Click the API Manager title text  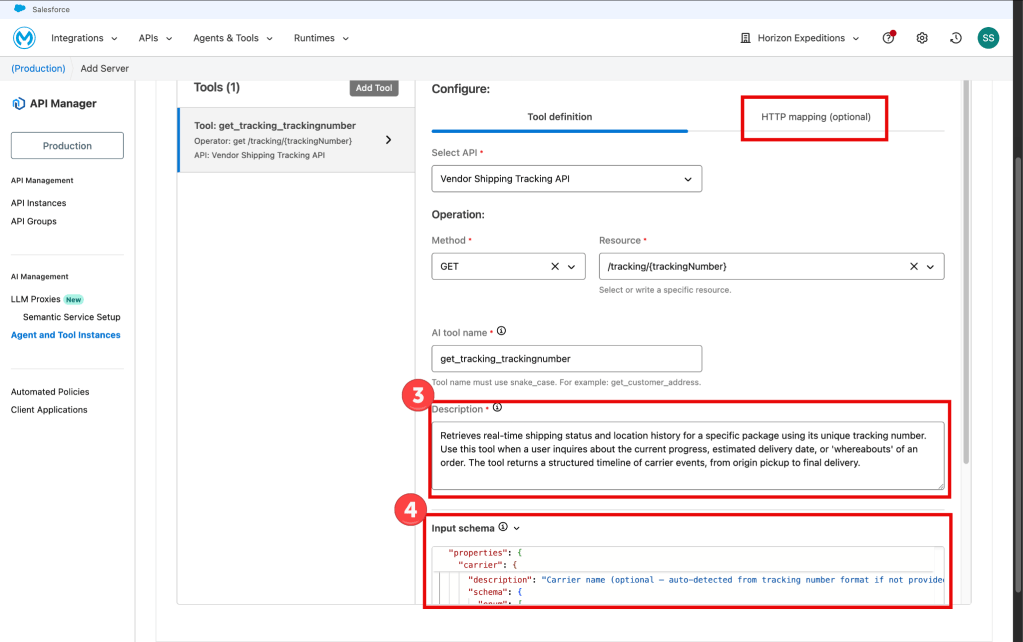click(x=63, y=103)
